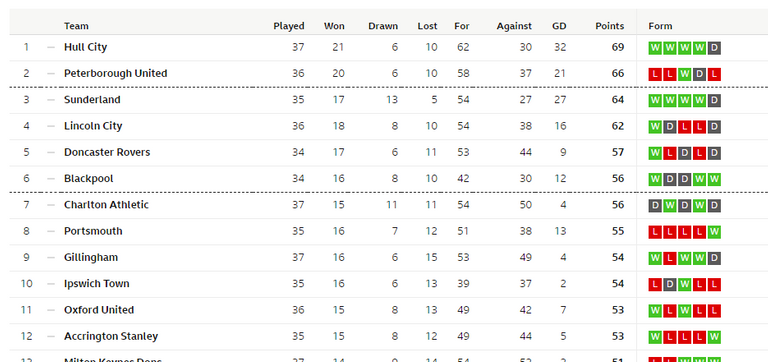Click Sunderland's first green W form badge
This screenshot has width=768, height=362.
[x=655, y=101]
